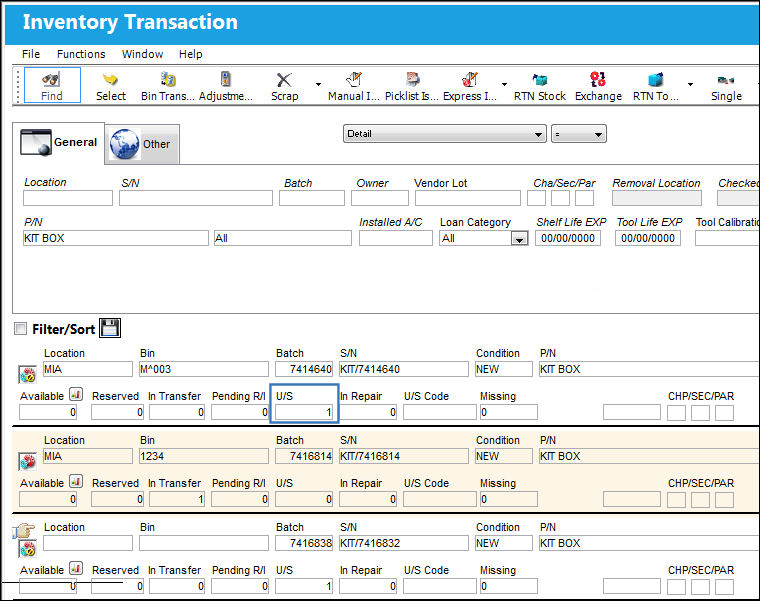
Task: Open the dropdown arrow after Express Issue
Action: (x=504, y=84)
